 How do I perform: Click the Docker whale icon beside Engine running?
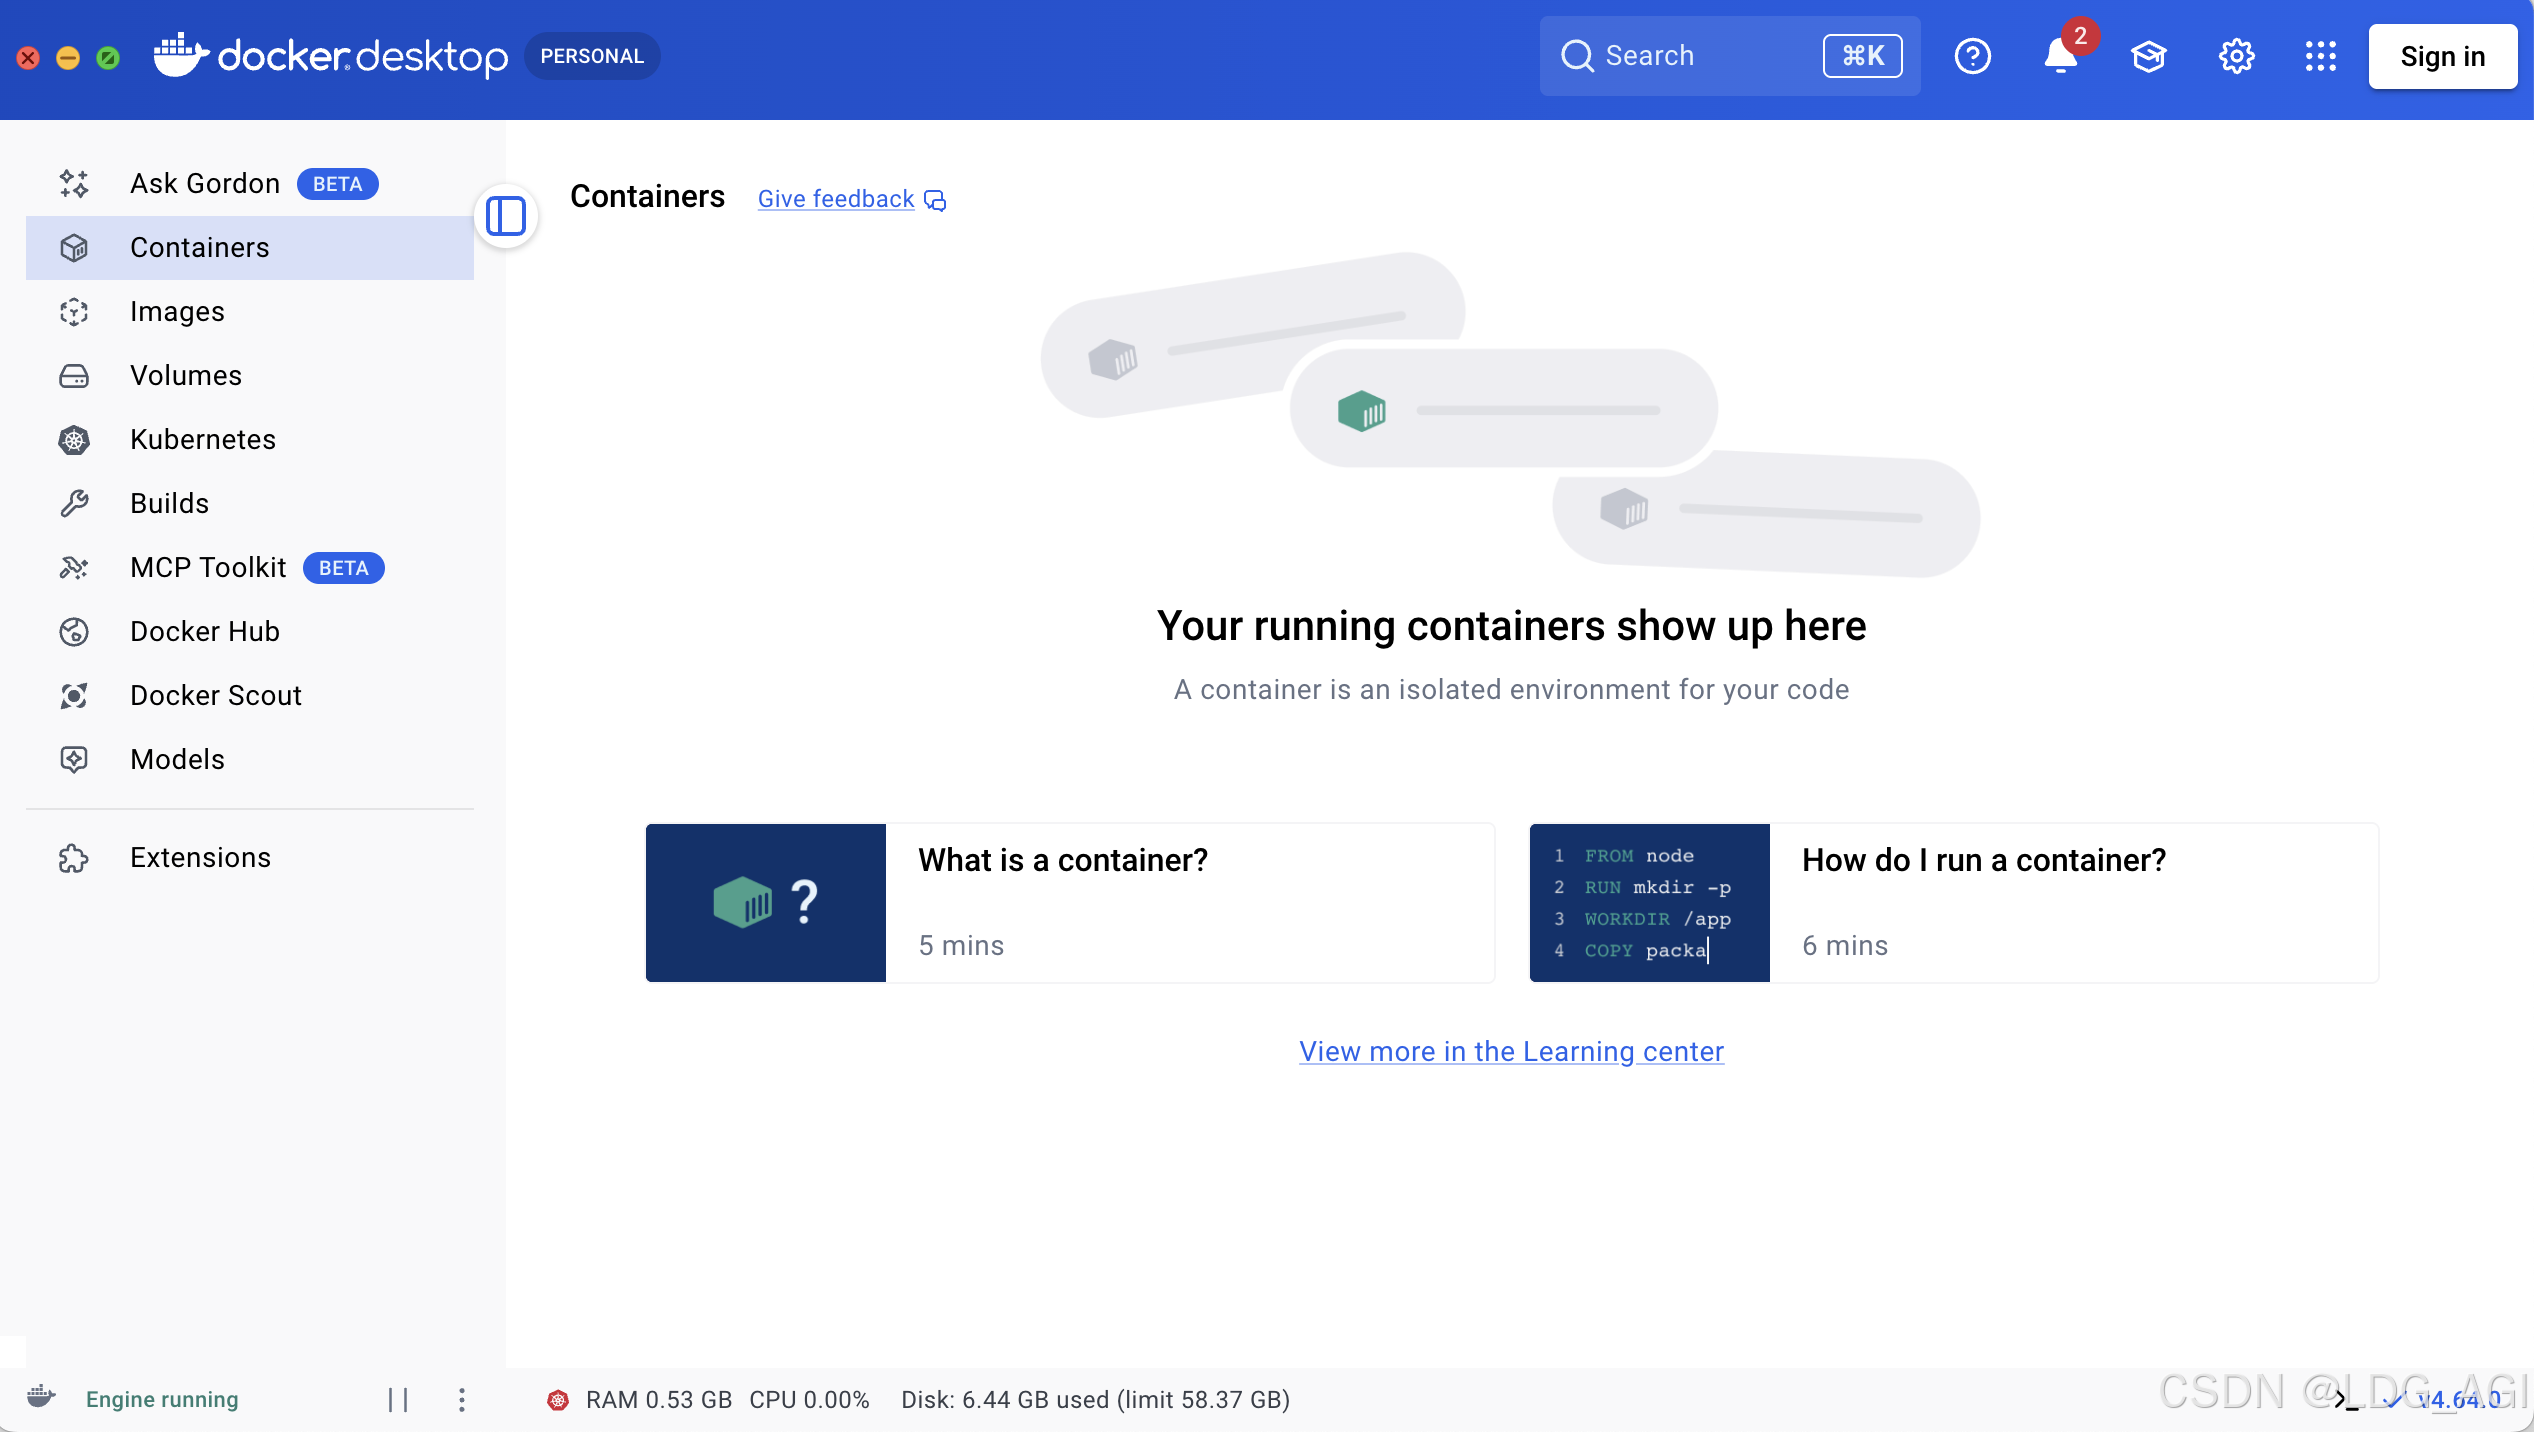[41, 1397]
